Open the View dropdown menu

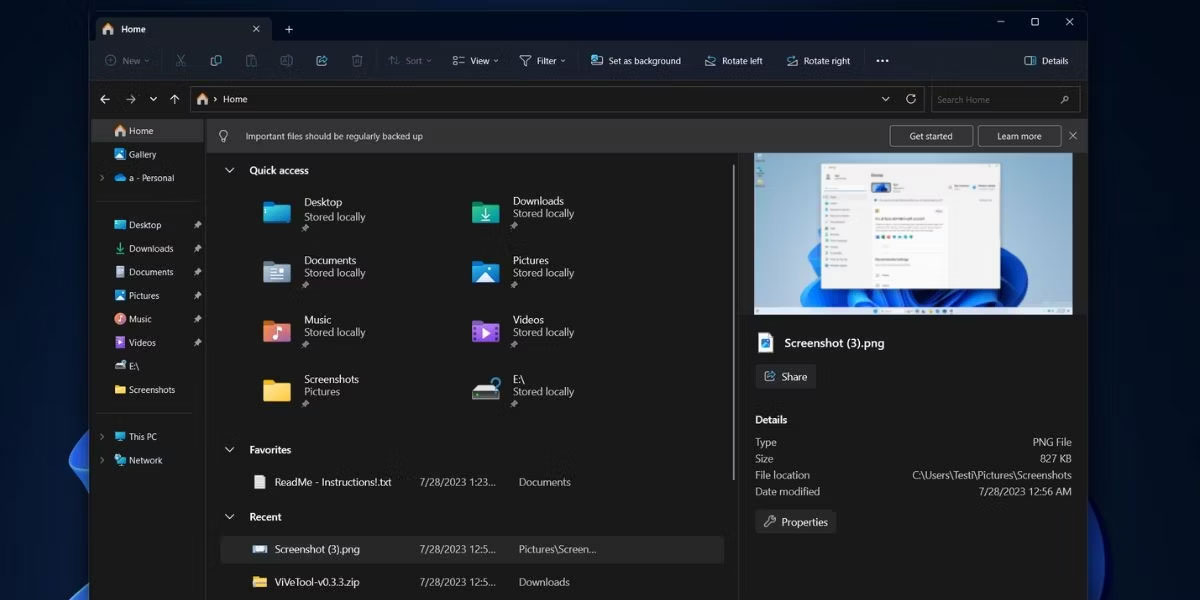tap(475, 61)
